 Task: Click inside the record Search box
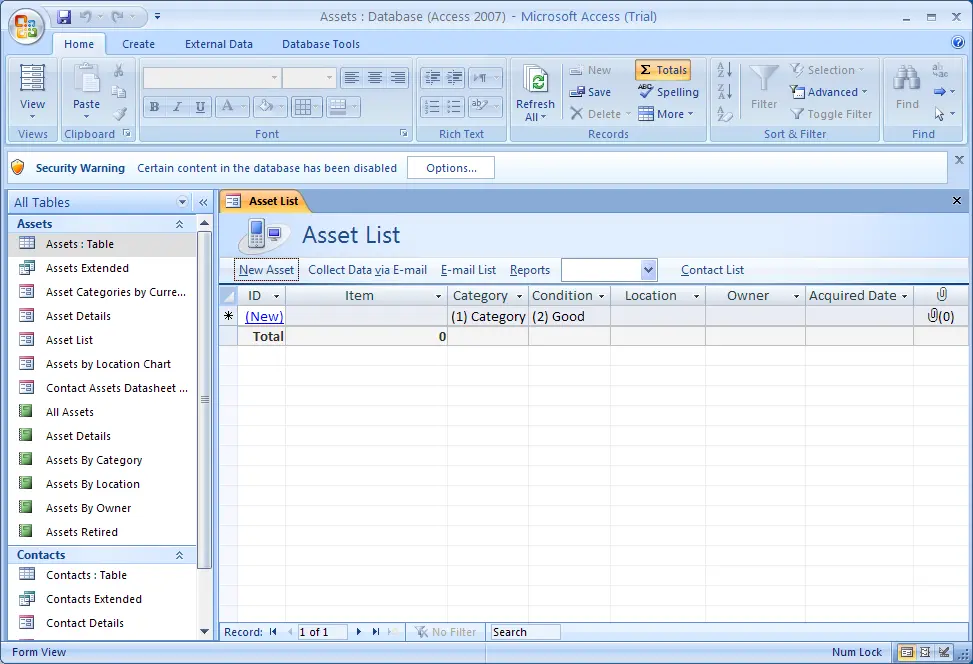point(524,631)
